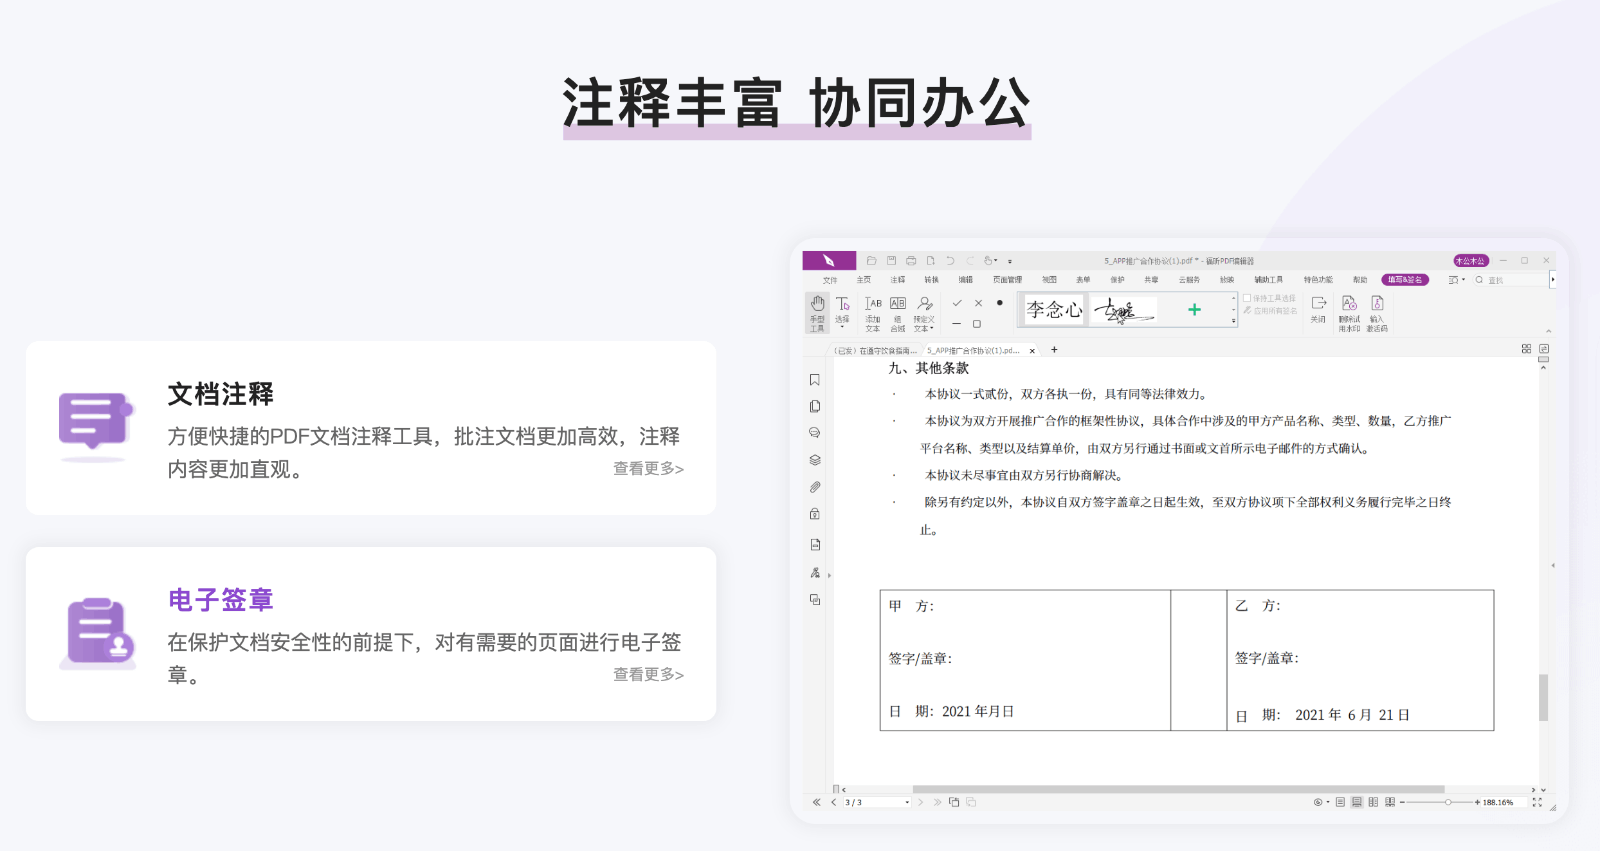Image resolution: width=1600 pixels, height=851 pixels.
Task: Click the new document icon in quick toolbar
Action: pyautogui.click(x=931, y=261)
